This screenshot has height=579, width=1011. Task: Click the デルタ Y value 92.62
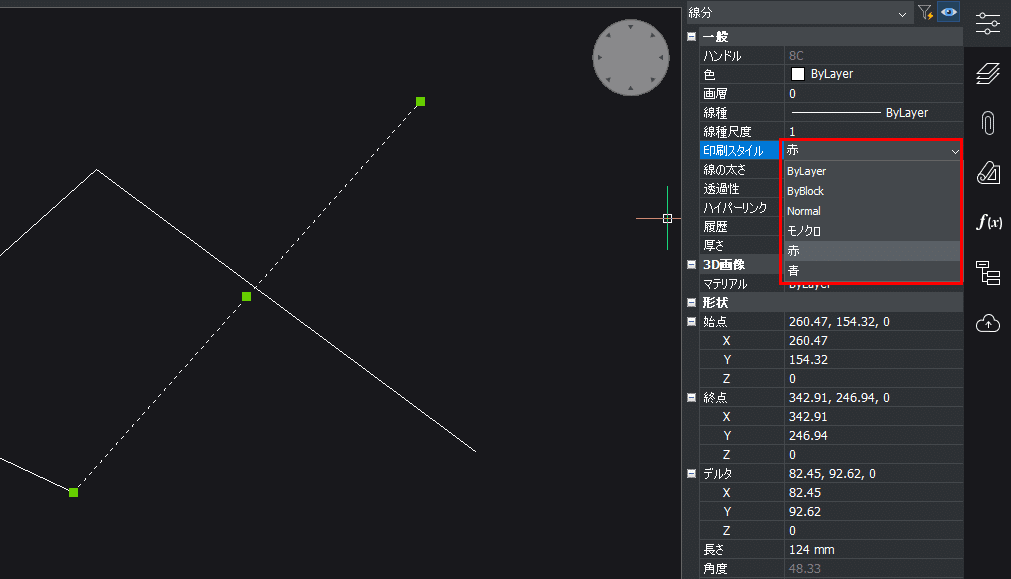coord(873,511)
